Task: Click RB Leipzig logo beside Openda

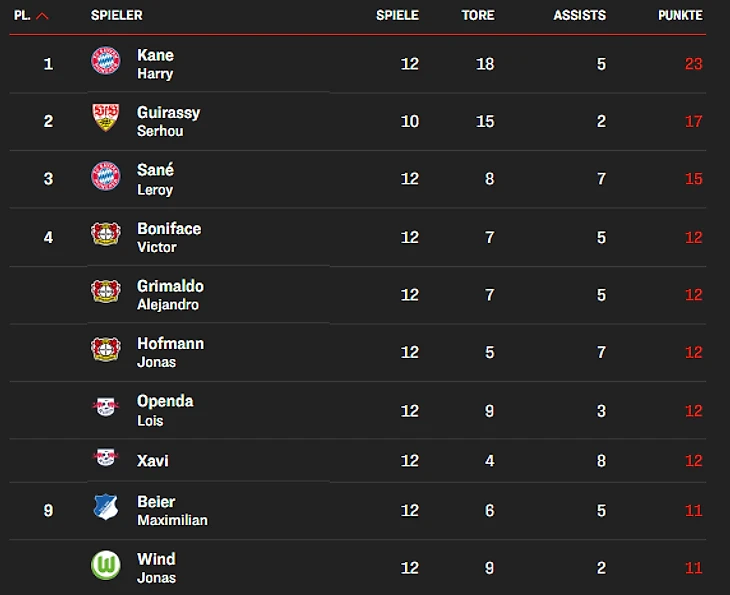Action: [105, 407]
